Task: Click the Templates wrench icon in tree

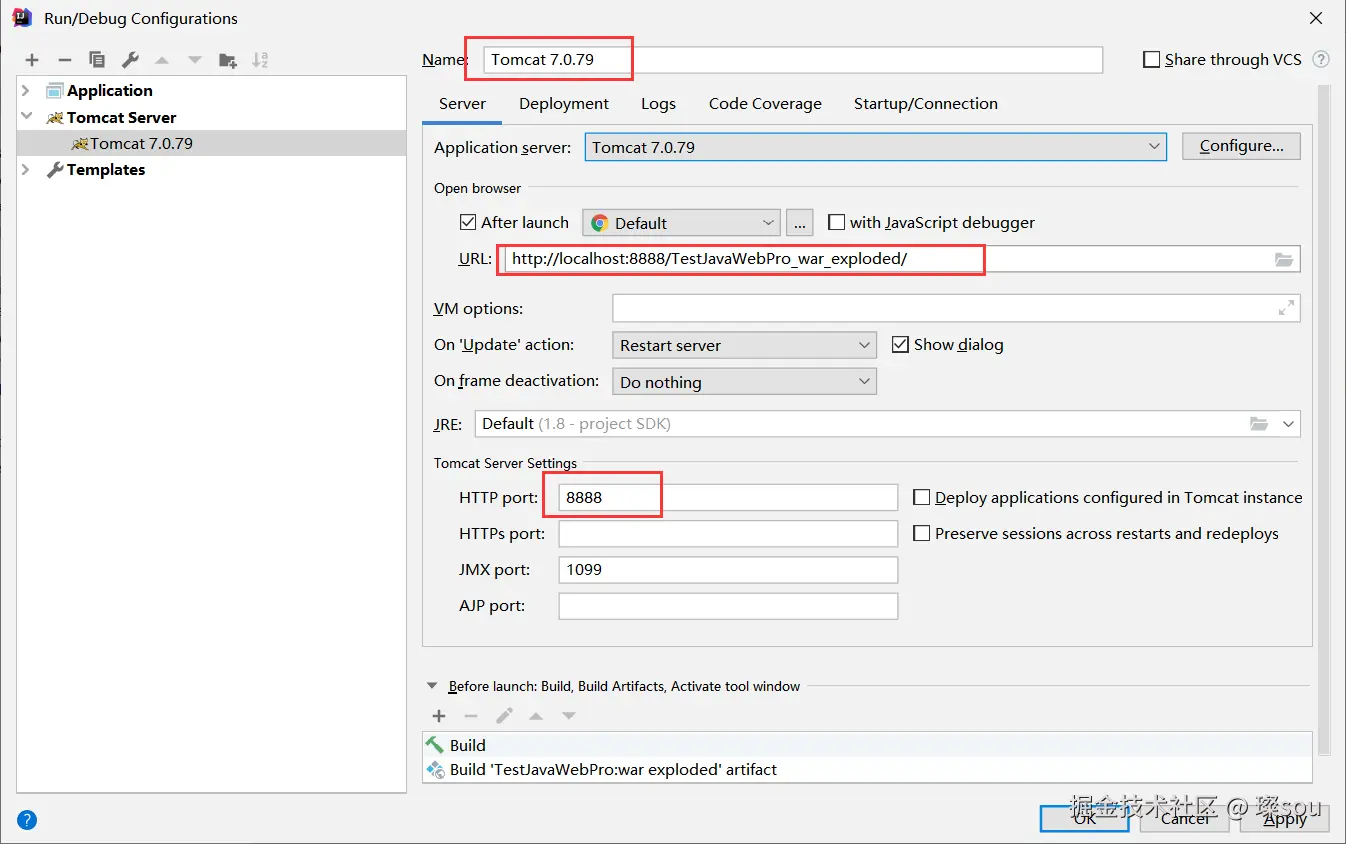Action: point(55,170)
